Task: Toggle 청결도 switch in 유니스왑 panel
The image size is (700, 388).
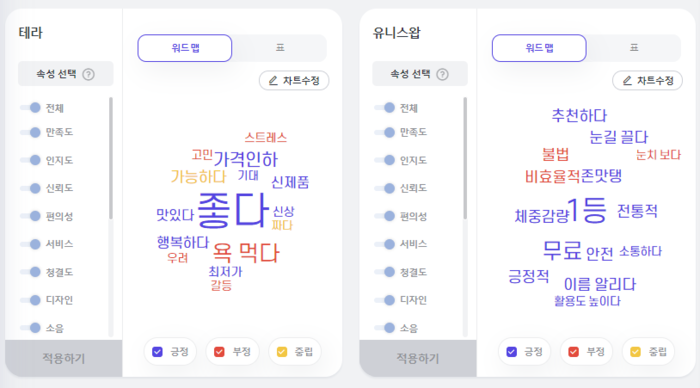Action: [385, 272]
